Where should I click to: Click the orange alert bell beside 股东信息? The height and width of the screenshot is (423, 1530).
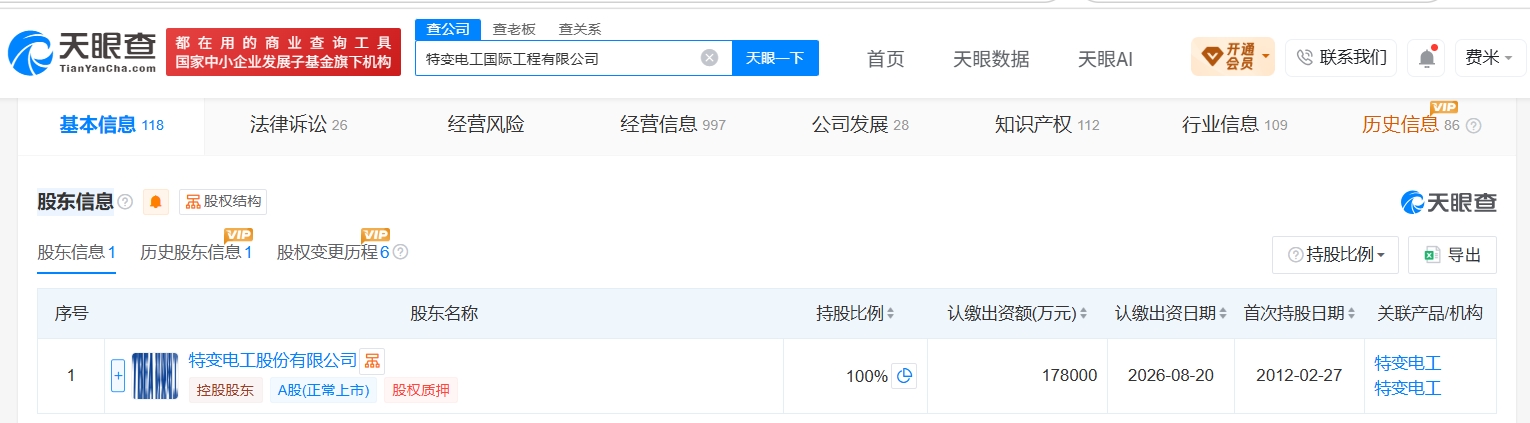[156, 202]
